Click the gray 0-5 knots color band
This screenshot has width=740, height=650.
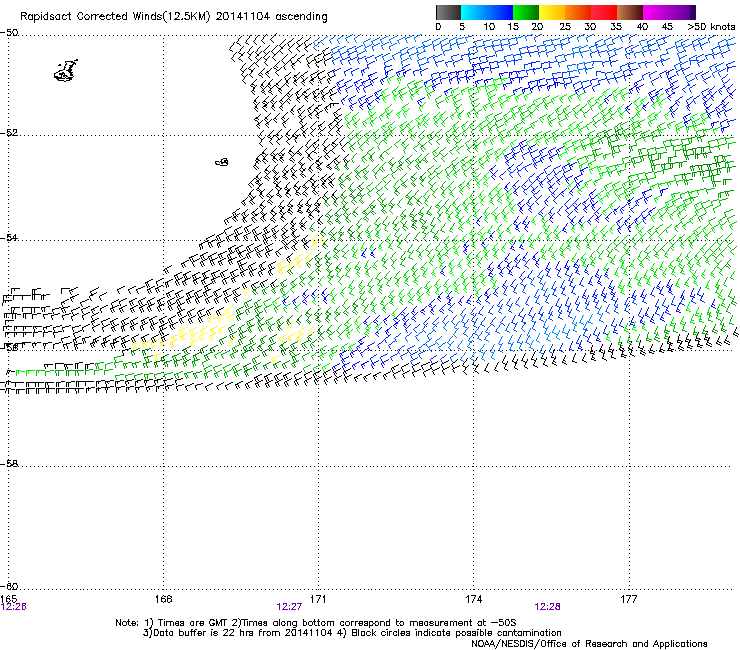click(448, 12)
